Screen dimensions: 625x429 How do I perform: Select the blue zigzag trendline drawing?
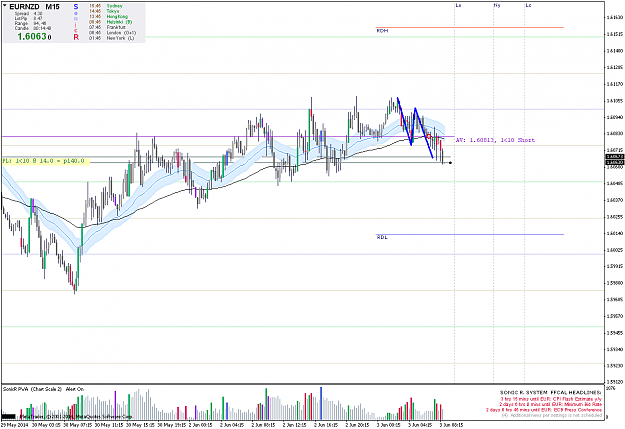pyautogui.click(x=415, y=126)
